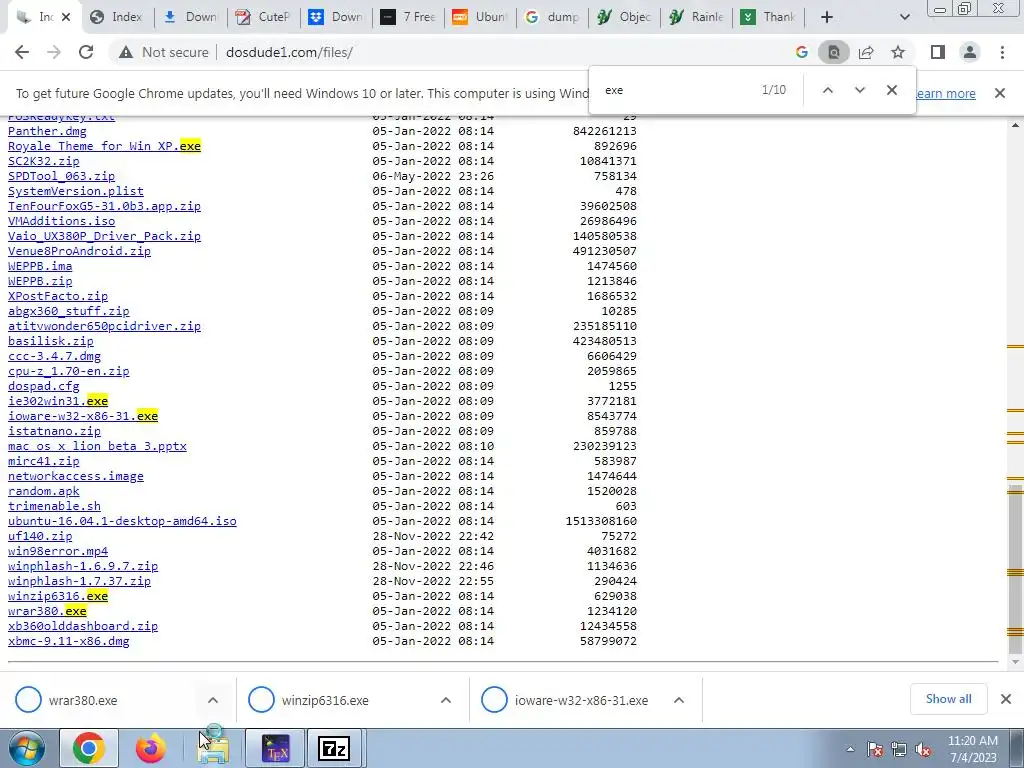
Task: Download Royale_Theme_for_Win_XP.exe
Action: [x=104, y=146]
